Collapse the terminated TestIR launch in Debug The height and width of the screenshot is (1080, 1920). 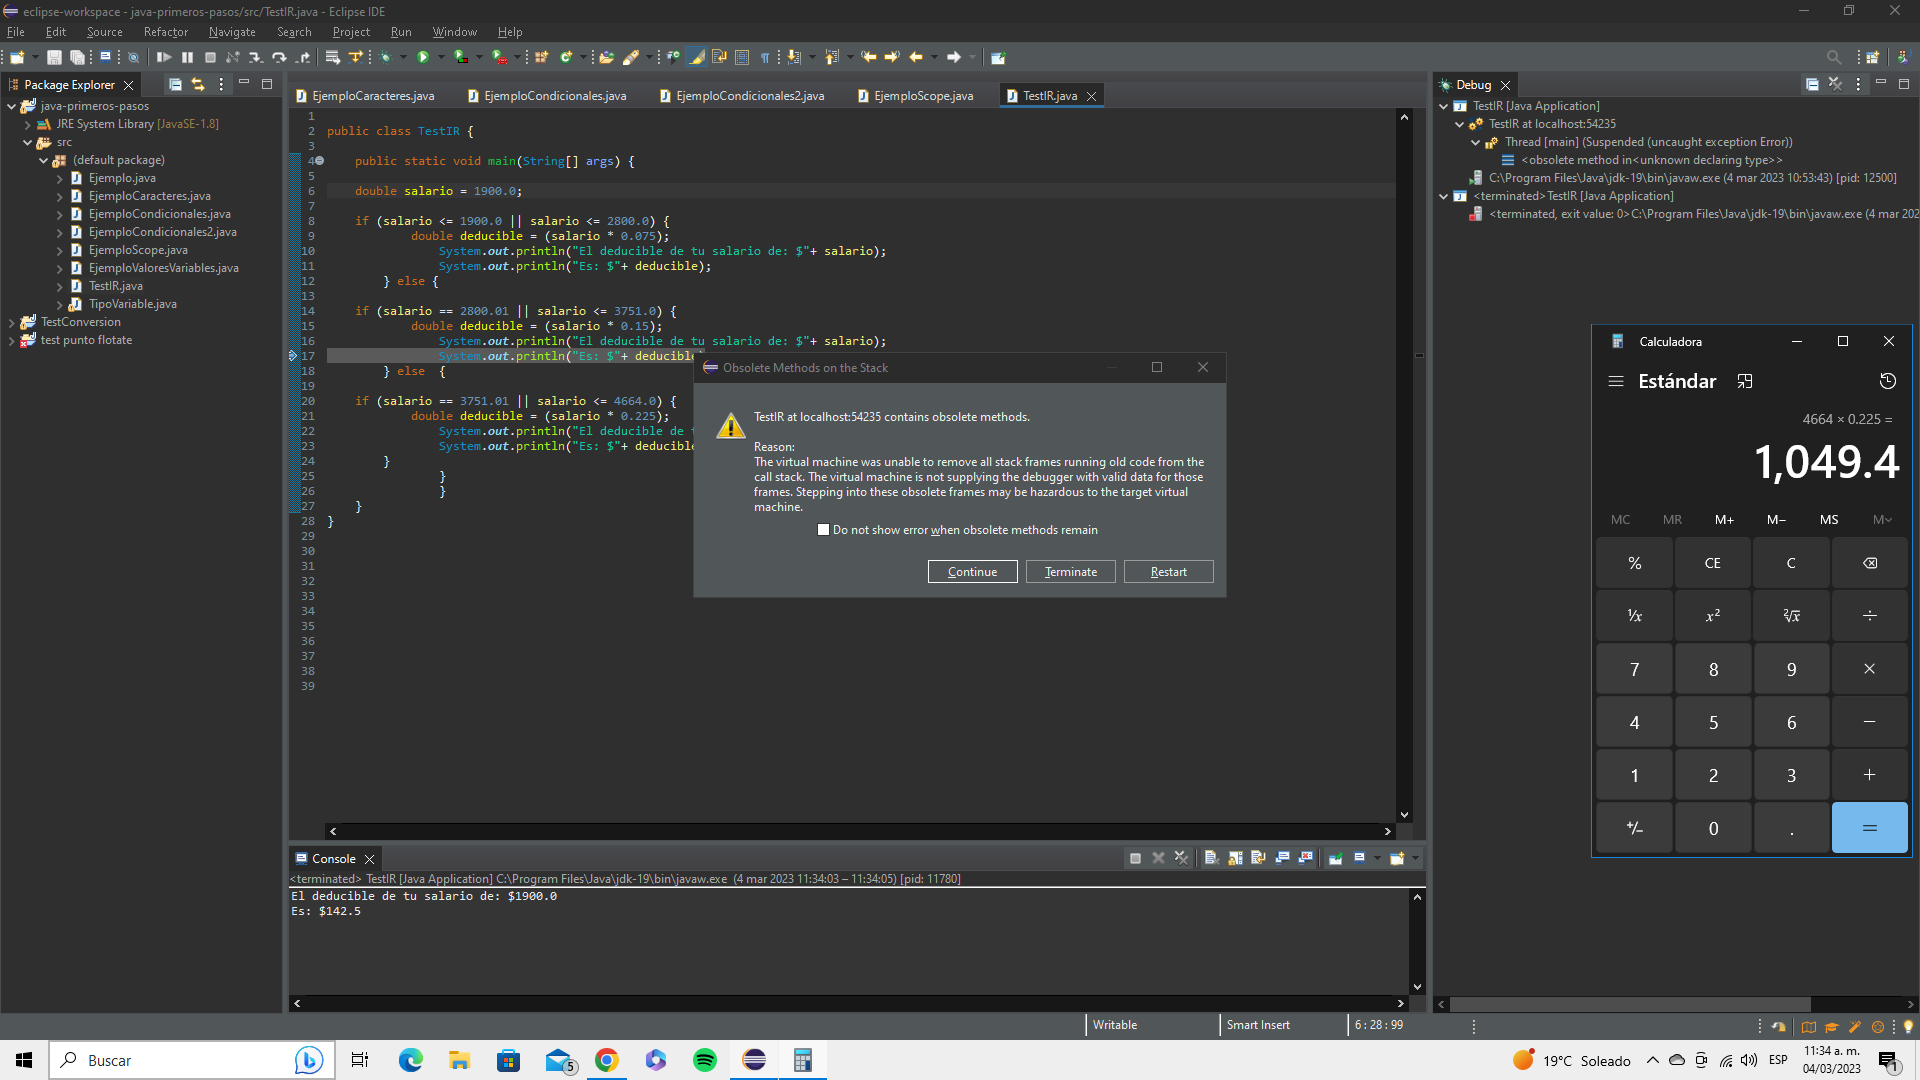click(x=1443, y=196)
